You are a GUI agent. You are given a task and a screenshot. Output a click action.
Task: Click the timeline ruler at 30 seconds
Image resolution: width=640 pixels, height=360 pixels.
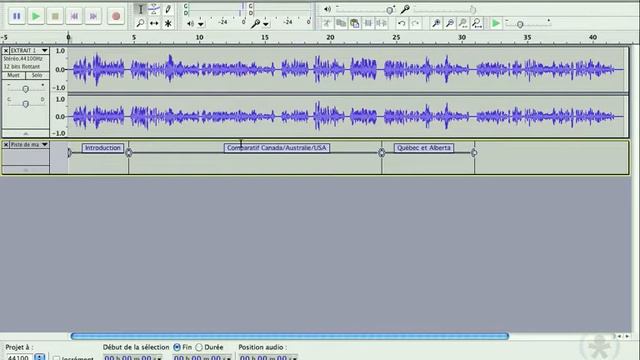click(462, 38)
